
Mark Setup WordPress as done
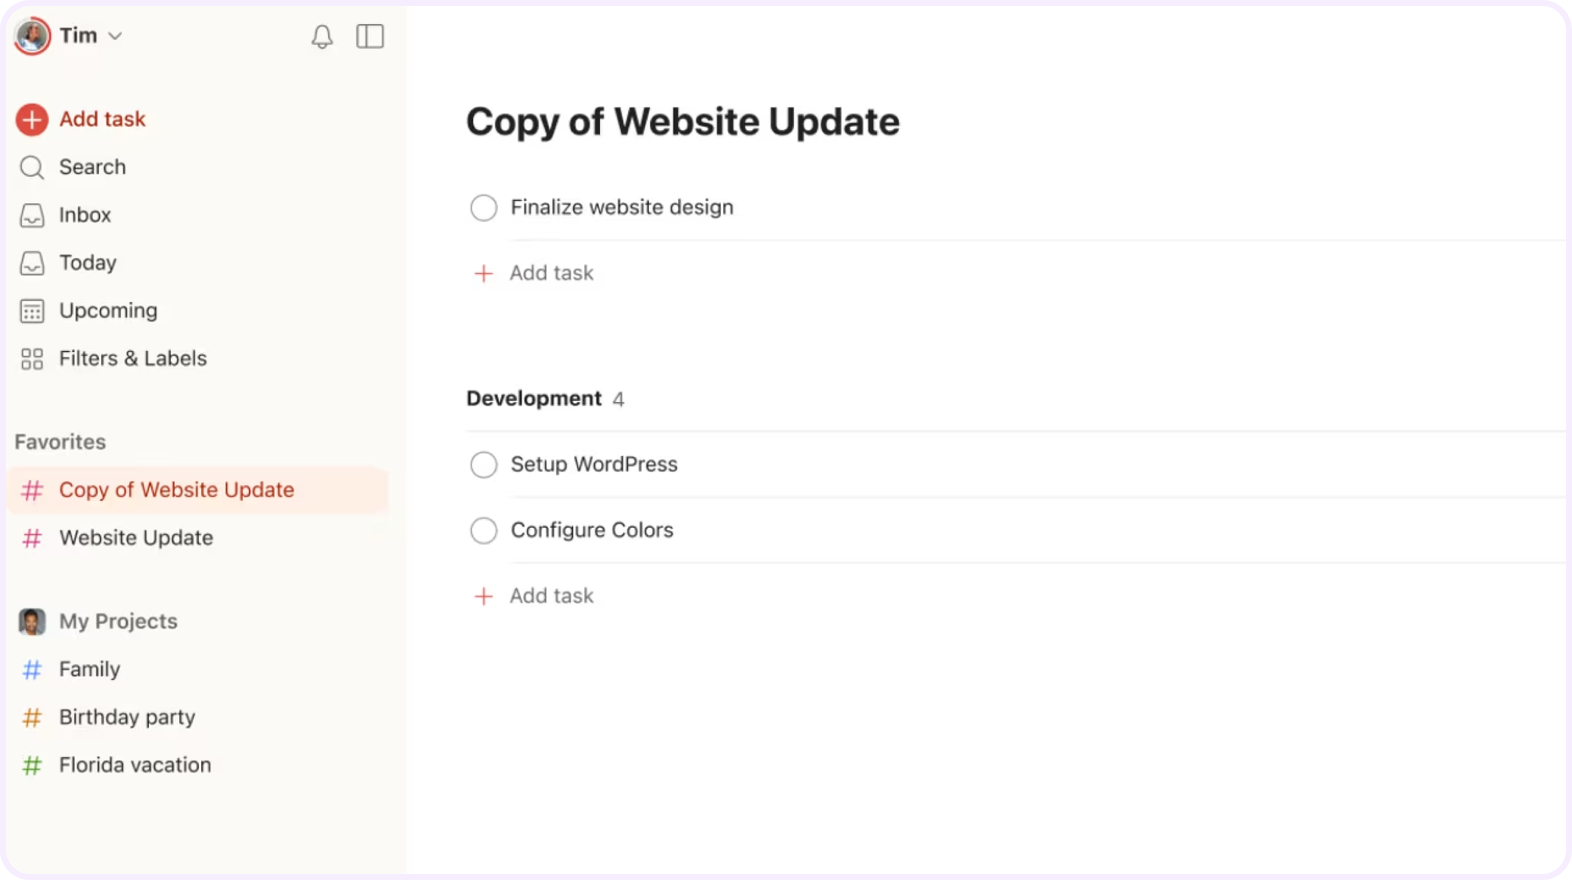tap(484, 464)
